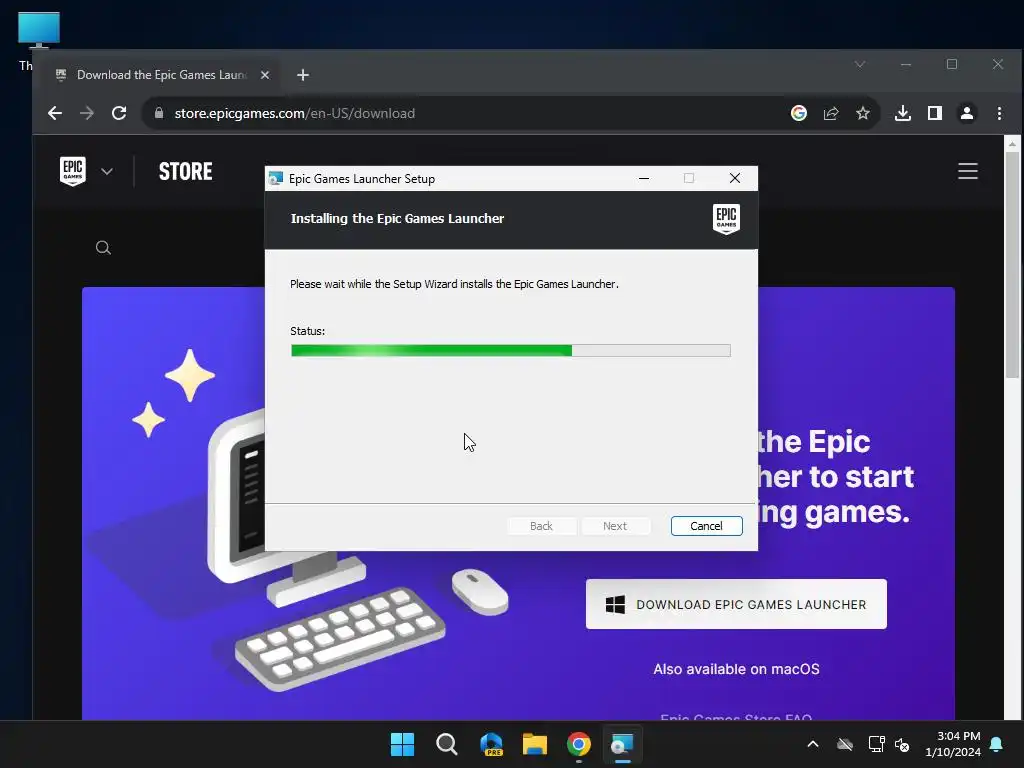Image resolution: width=1024 pixels, height=768 pixels.
Task: Click the Chrome tab search chevron
Action: [x=860, y=64]
